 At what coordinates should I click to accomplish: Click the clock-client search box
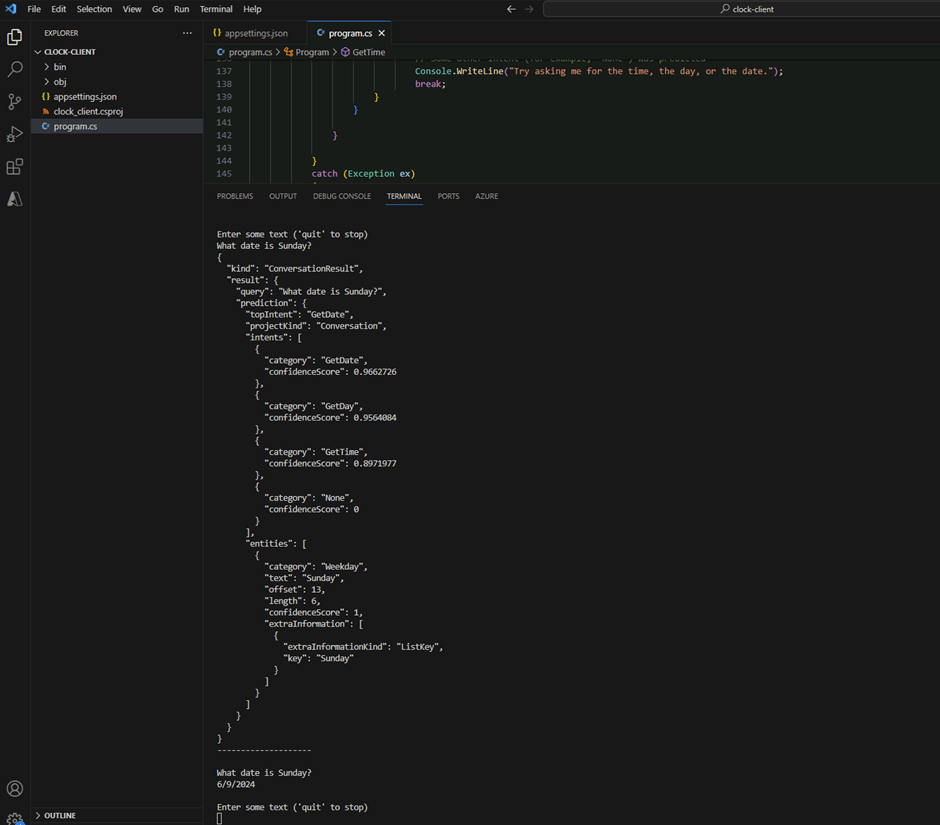[746, 9]
